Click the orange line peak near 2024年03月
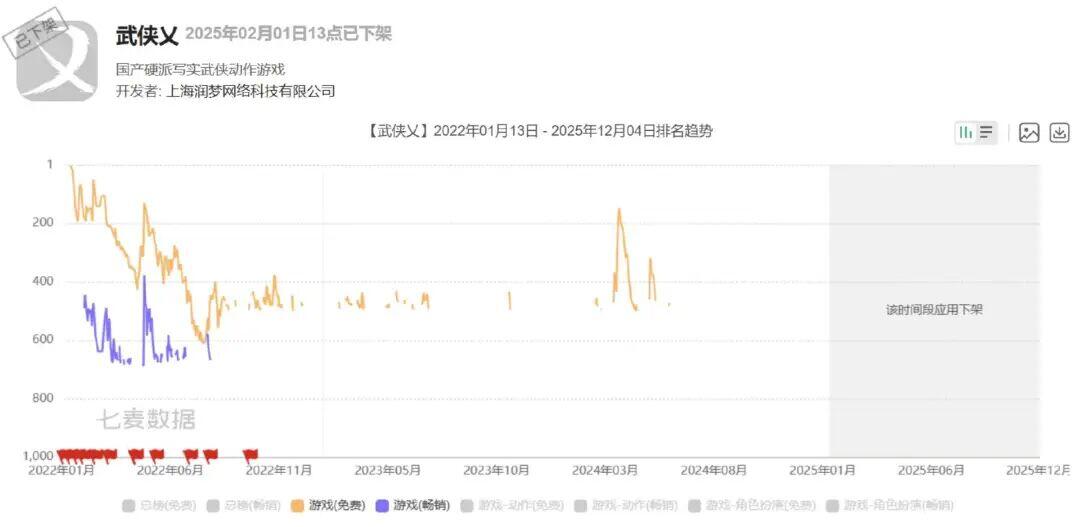The width and height of the screenshot is (1080, 527). 619,210
